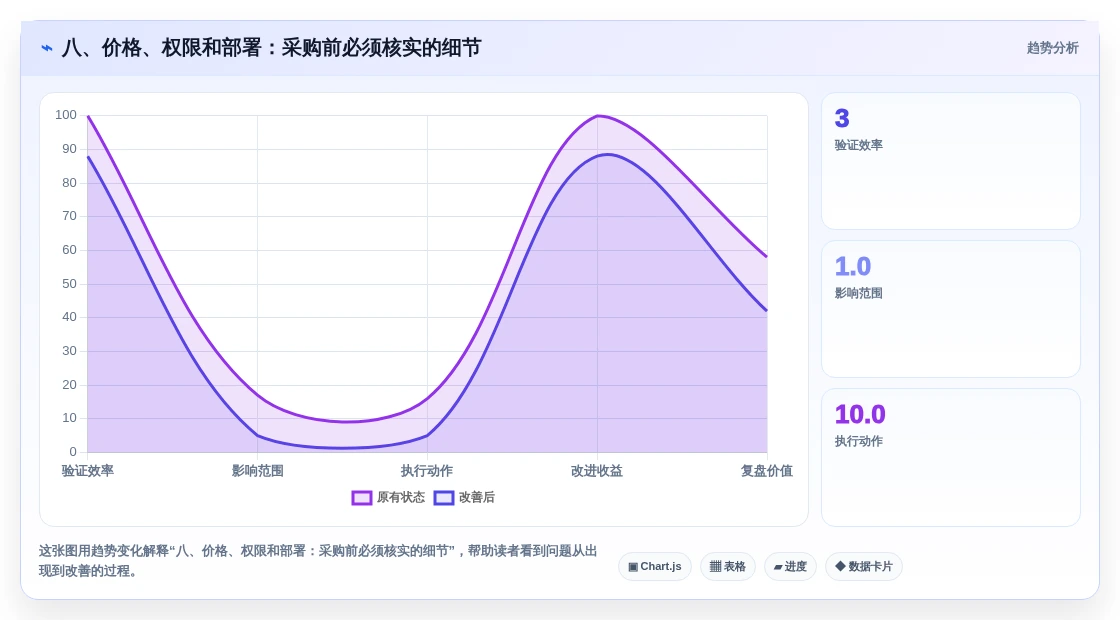Click the 原有状态 endpoint at 复盘价值
Screen dimensions: 1120x620
pyautogui.click(x=766, y=256)
